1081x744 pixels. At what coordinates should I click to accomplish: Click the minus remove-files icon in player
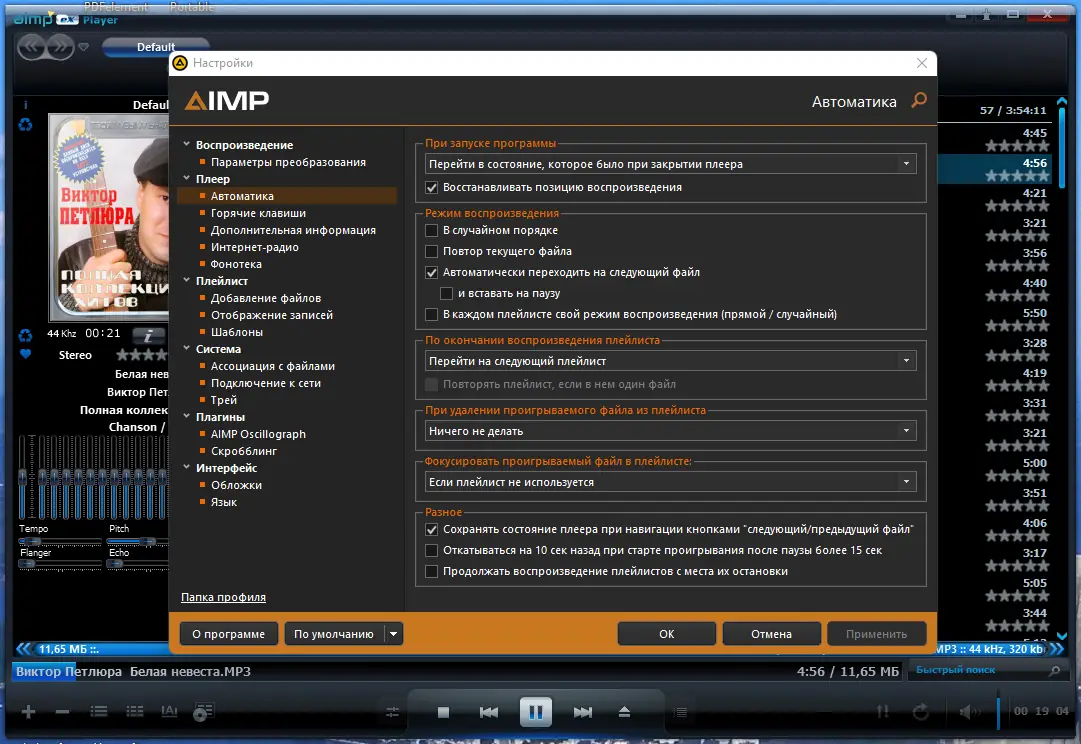point(62,712)
